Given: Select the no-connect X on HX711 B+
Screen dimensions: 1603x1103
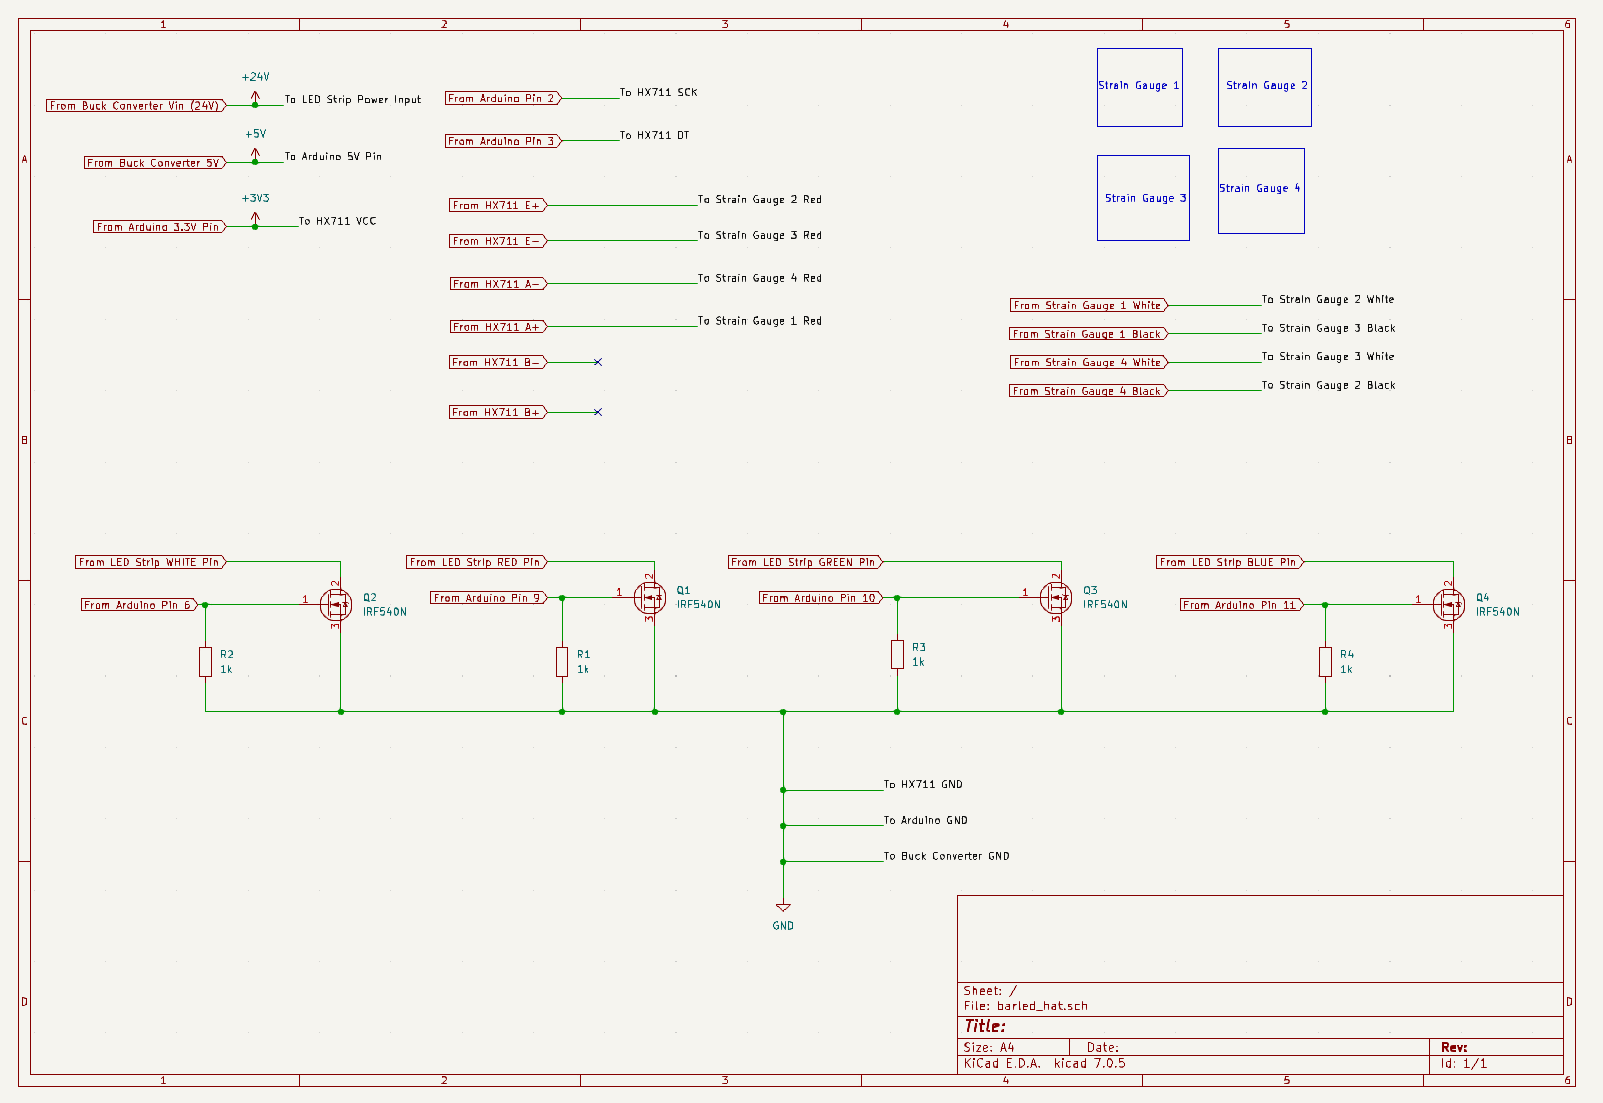Looking at the screenshot, I should [598, 412].
